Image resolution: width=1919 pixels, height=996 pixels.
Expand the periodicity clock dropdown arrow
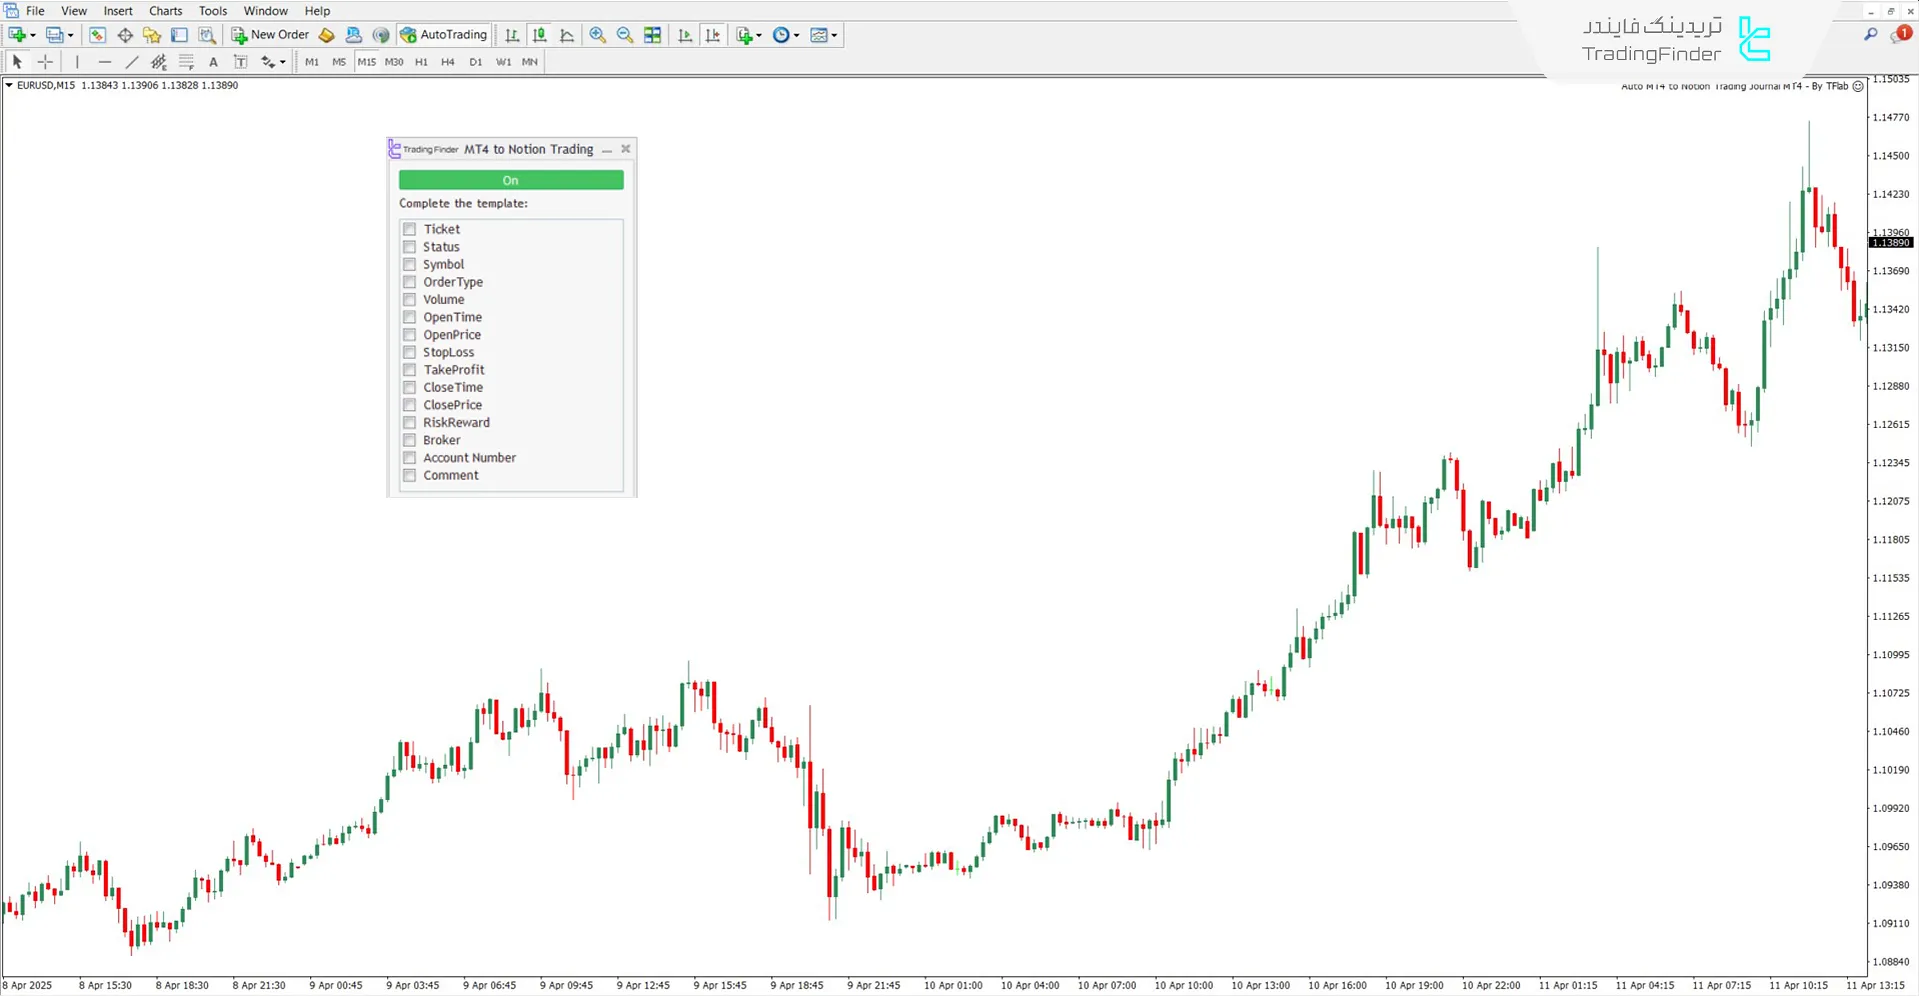point(797,36)
